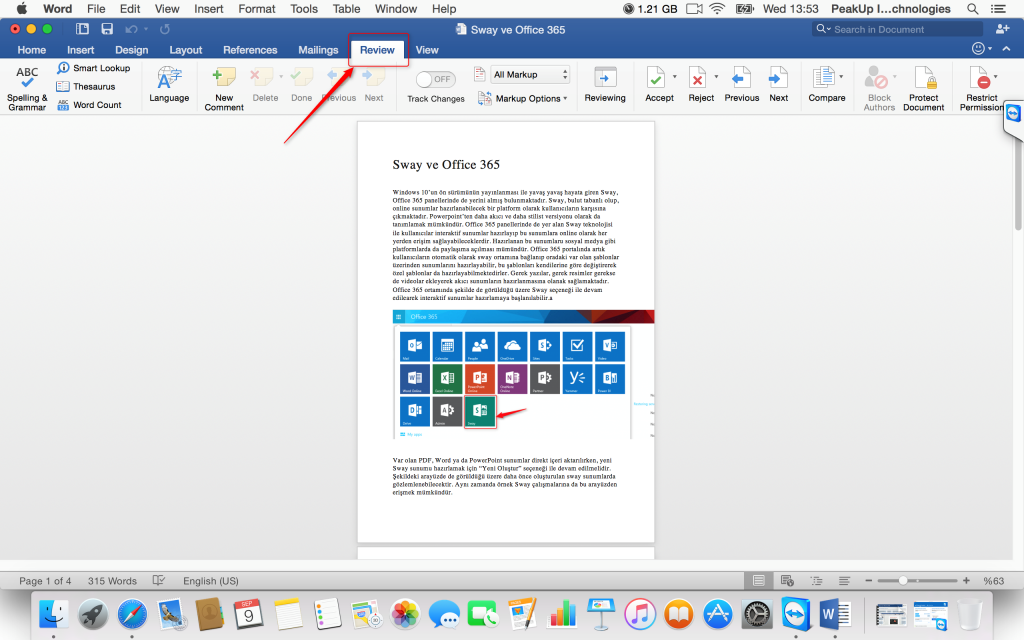Click the Delete comment icon

click(263, 78)
